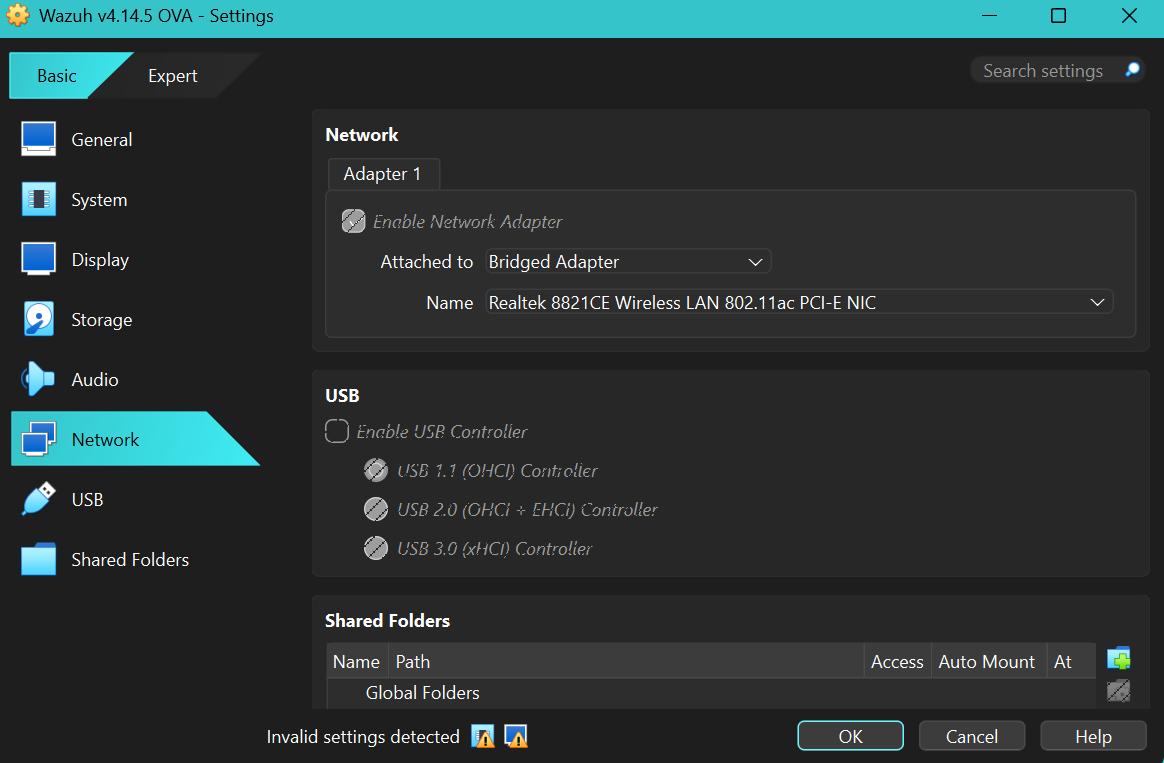Screen dimensions: 1164x763
Task: Click the search magnifier icon
Action: coord(1132,70)
